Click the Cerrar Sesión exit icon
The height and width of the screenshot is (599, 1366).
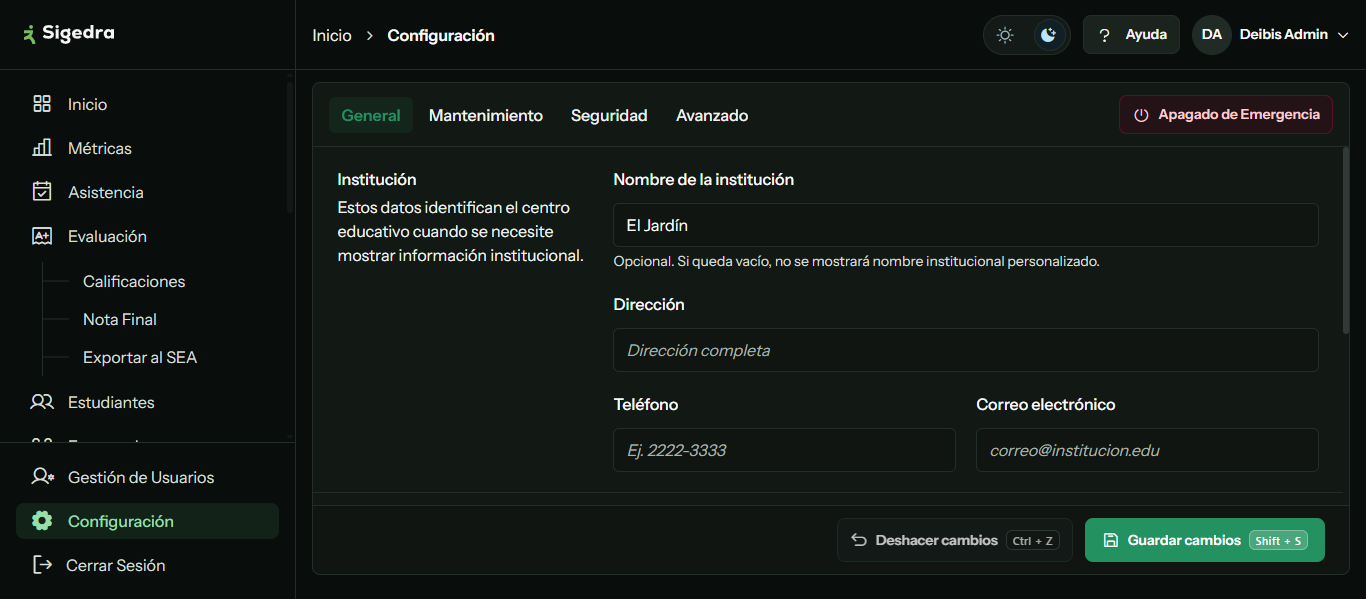click(x=42, y=565)
